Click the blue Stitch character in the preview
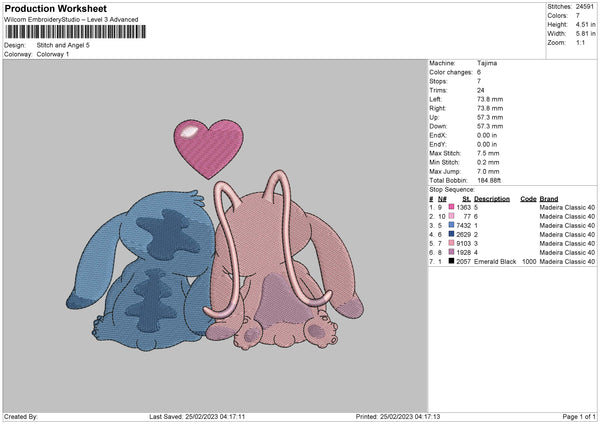Image resolution: width=600 pixels, height=424 pixels. point(142,270)
